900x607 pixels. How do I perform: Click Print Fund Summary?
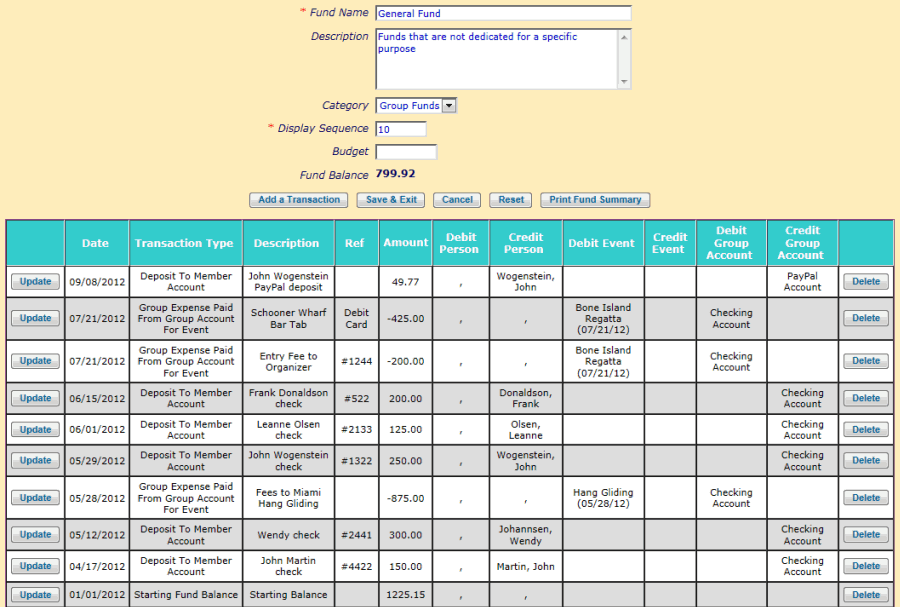click(x=595, y=200)
